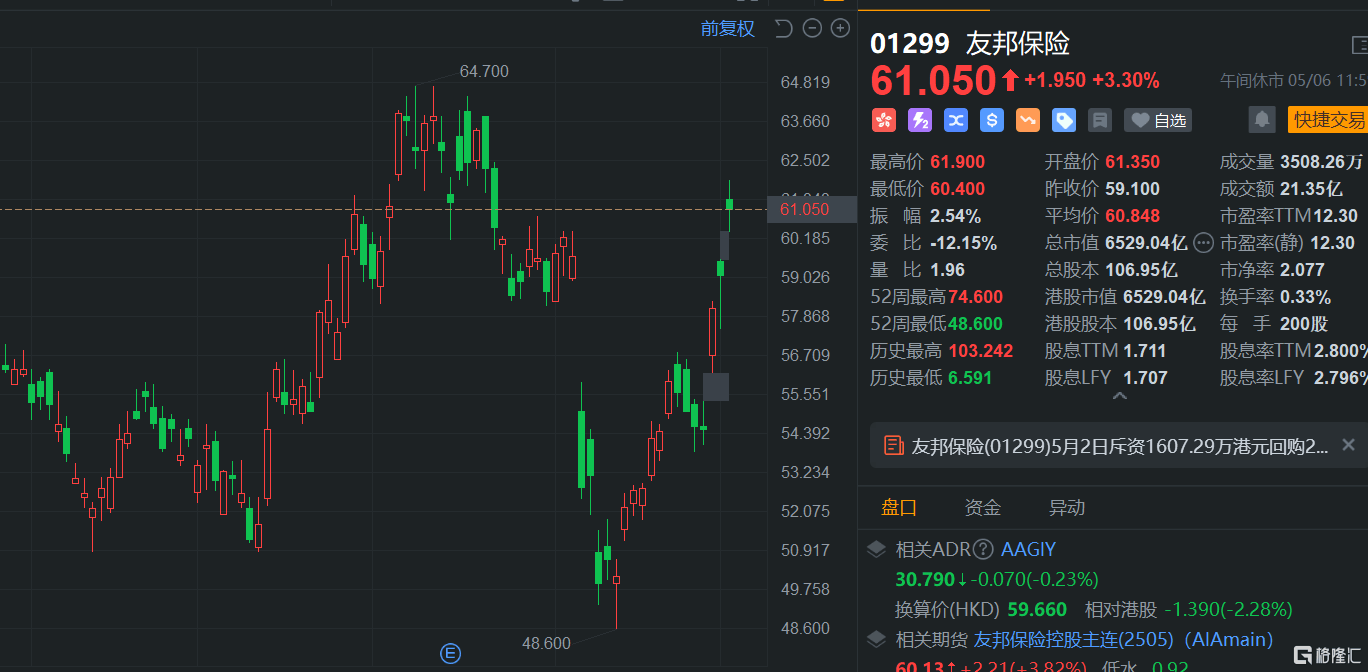Click the 最高价 value 61.900
The height and width of the screenshot is (672, 1368).
[957, 162]
